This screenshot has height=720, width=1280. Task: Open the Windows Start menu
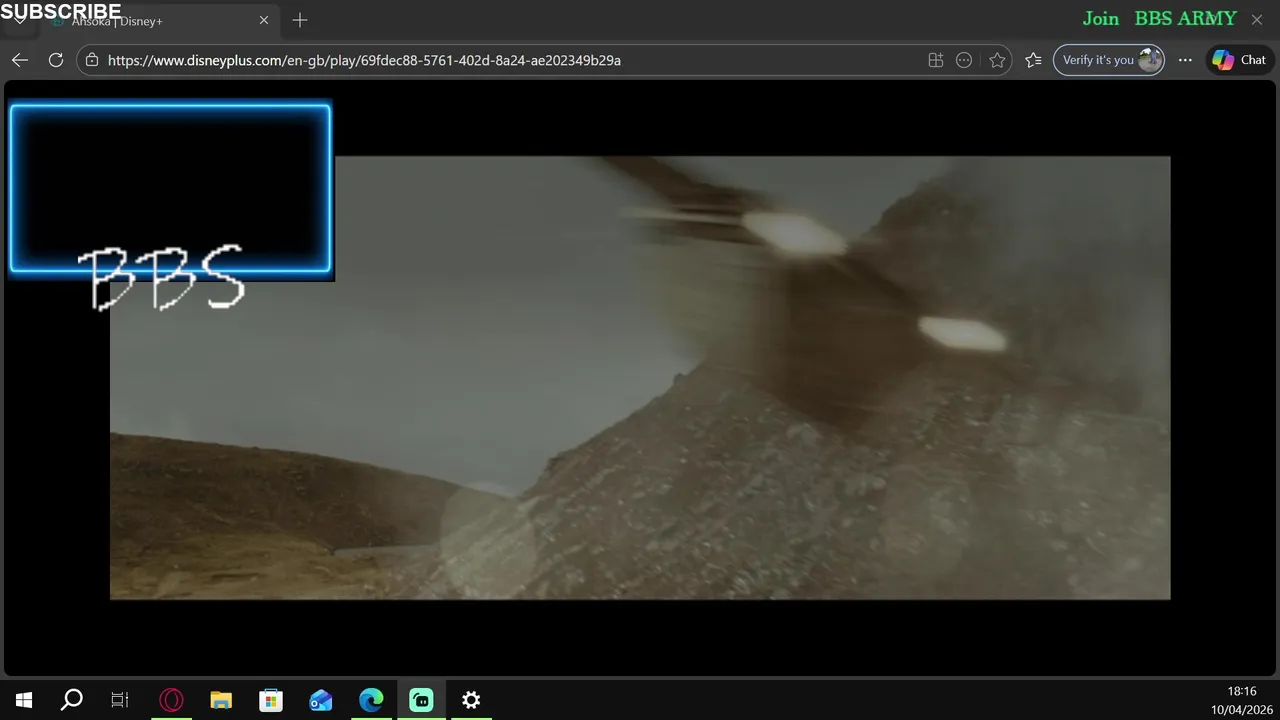tap(24, 700)
